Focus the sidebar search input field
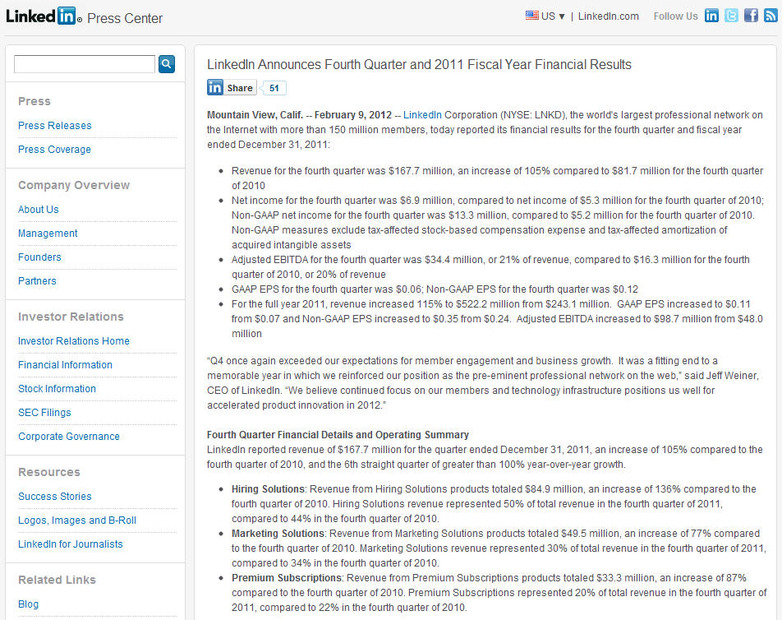Image resolution: width=782 pixels, height=620 pixels. 84,64
